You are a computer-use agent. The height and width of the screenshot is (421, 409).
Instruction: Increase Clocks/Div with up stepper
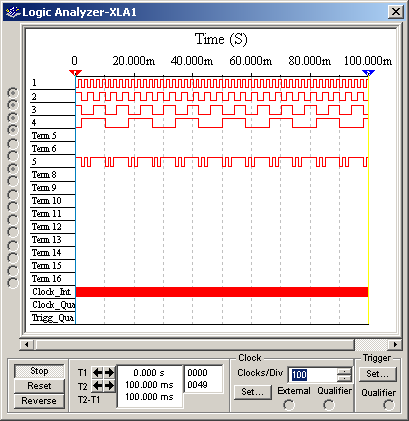click(344, 371)
